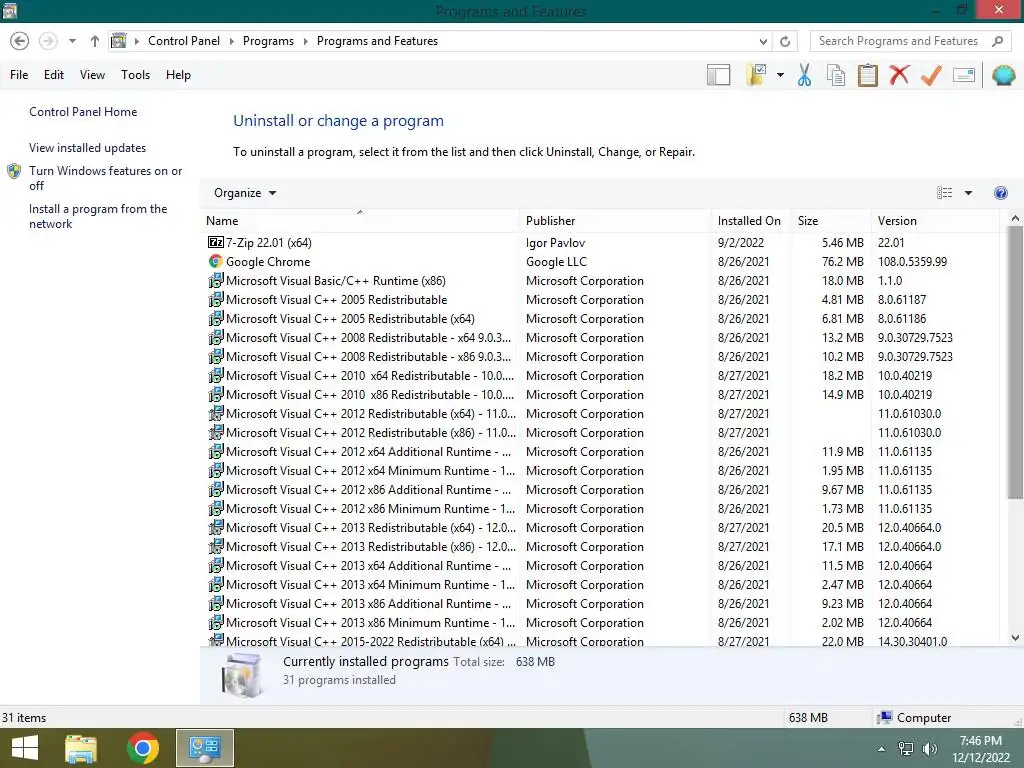Viewport: 1024px width, 768px height.
Task: Select Visual C++ 2013 x64 Minimum Runtime row
Action: [603, 585]
